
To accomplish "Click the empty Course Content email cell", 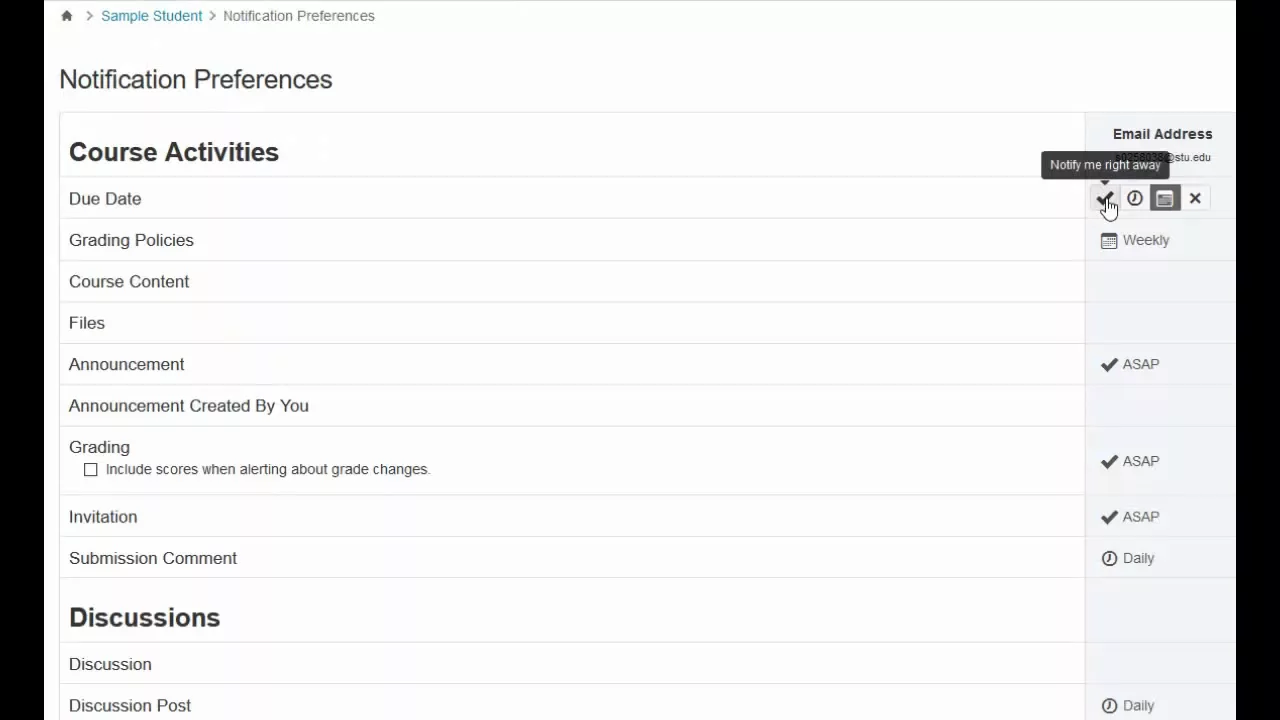I will (x=1160, y=281).
